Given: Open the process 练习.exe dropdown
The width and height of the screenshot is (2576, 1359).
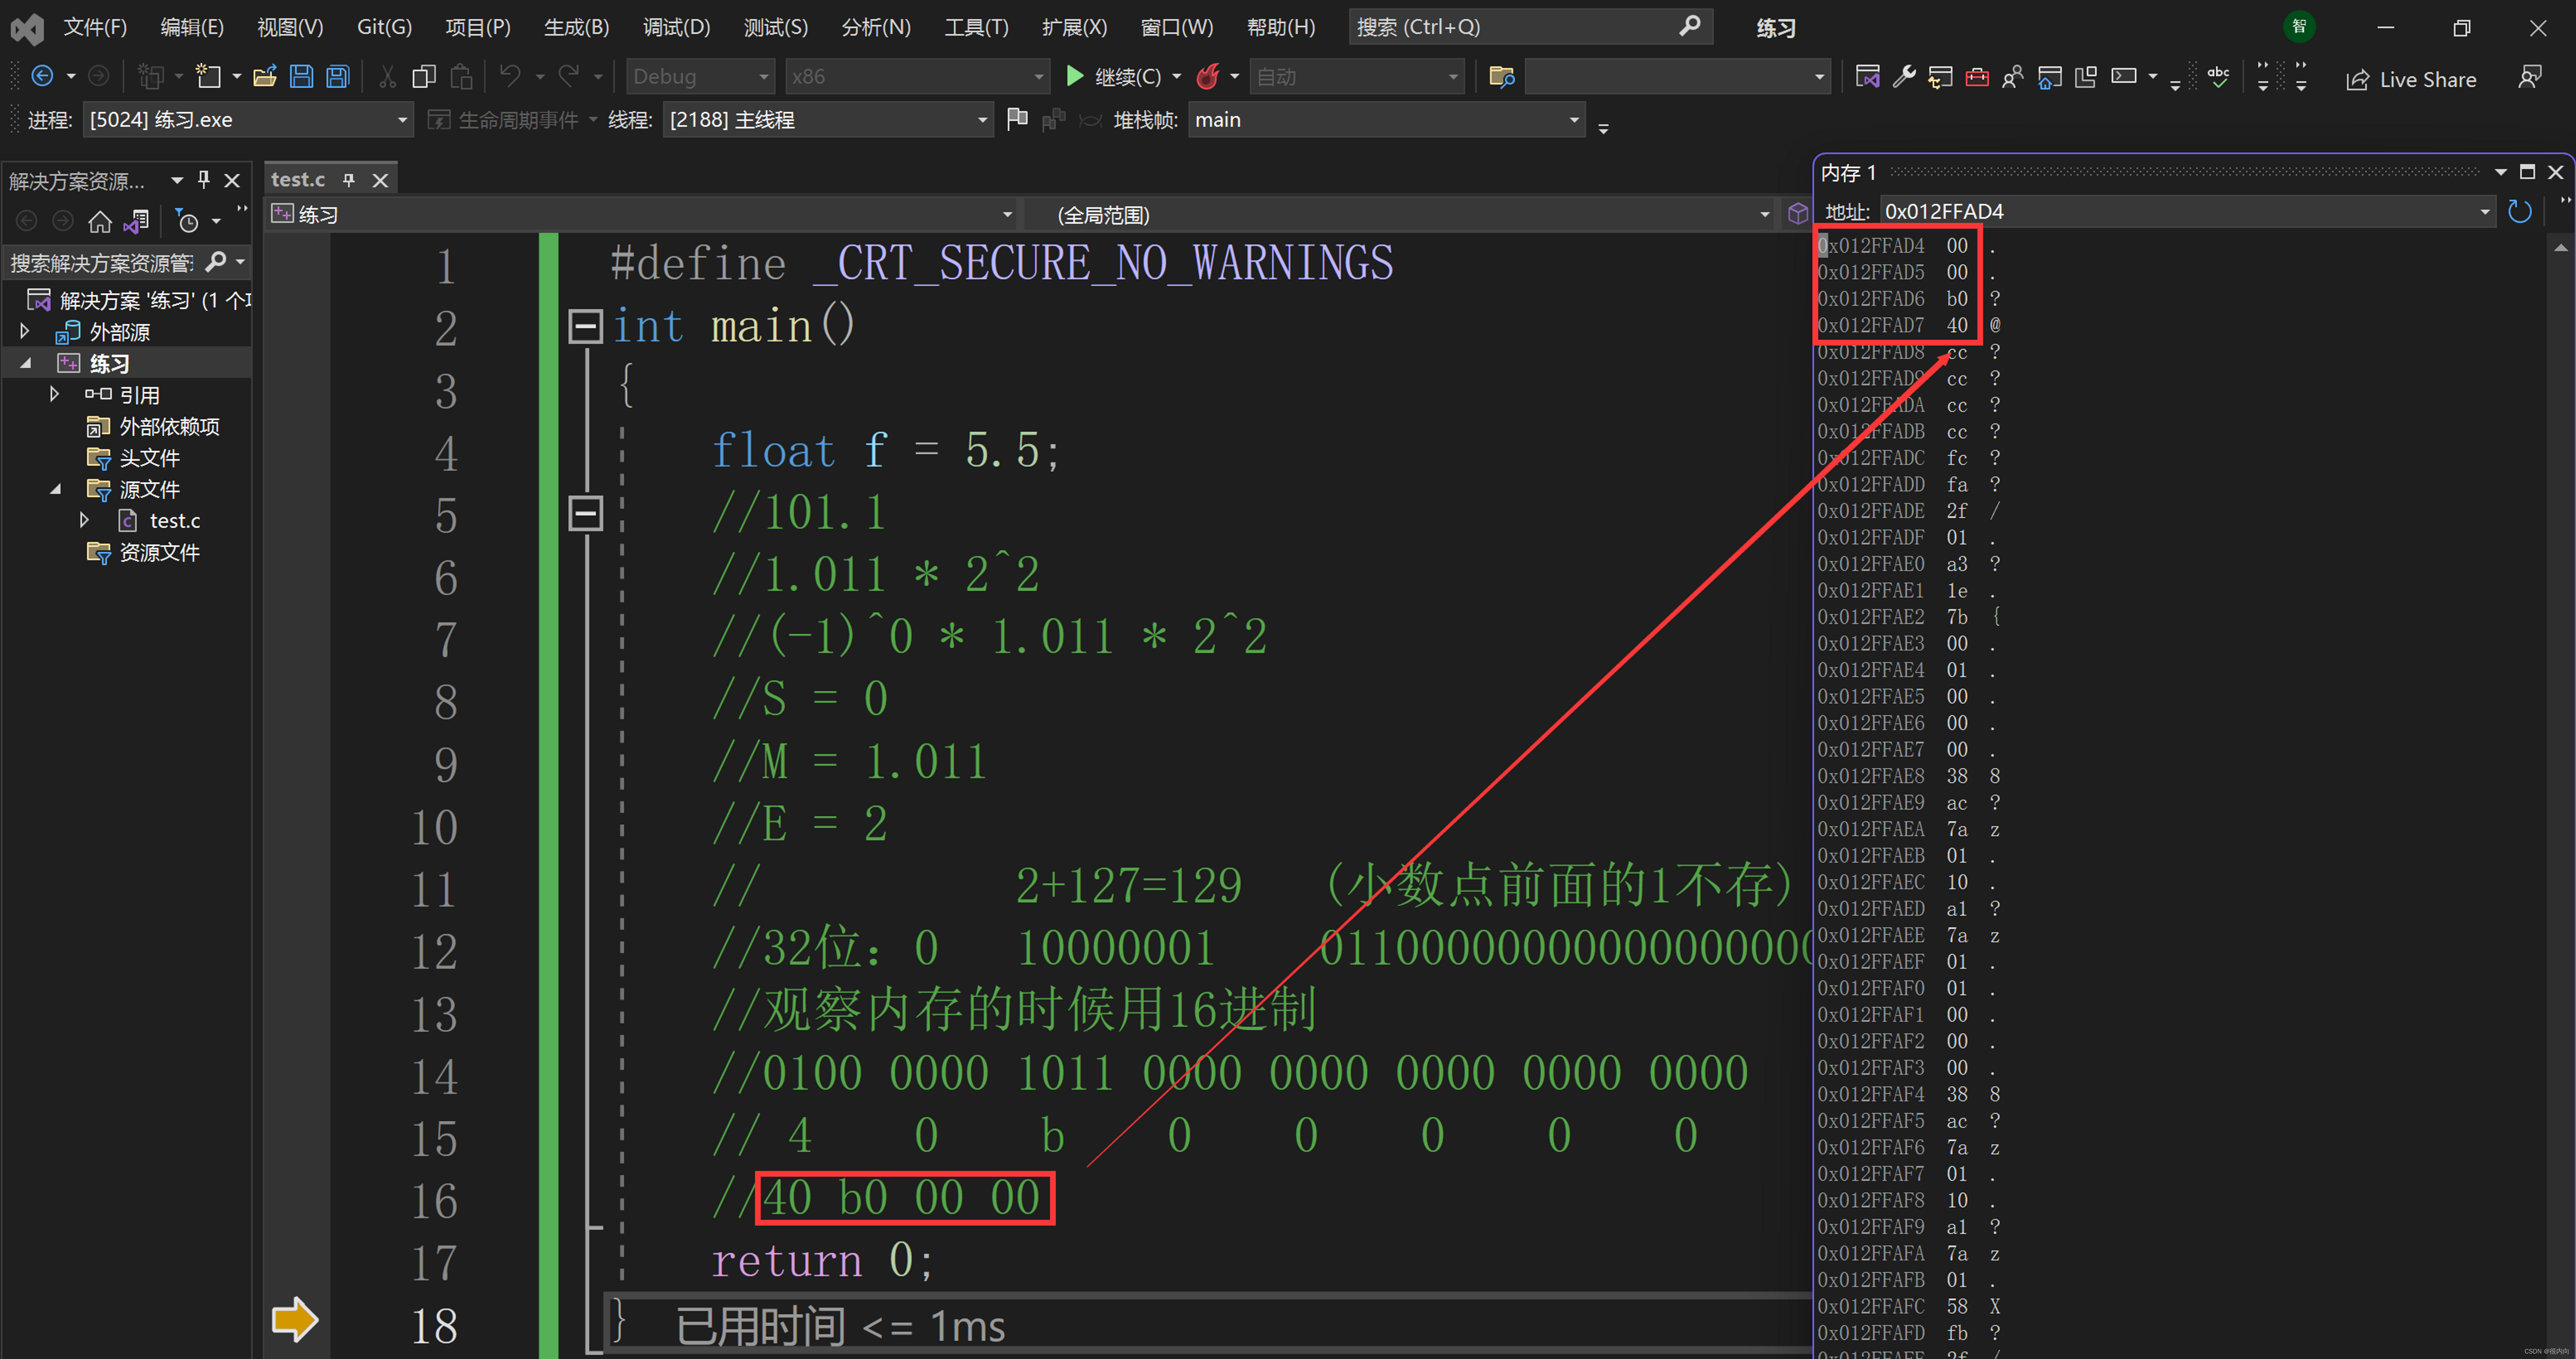Looking at the screenshot, I should coord(402,120).
